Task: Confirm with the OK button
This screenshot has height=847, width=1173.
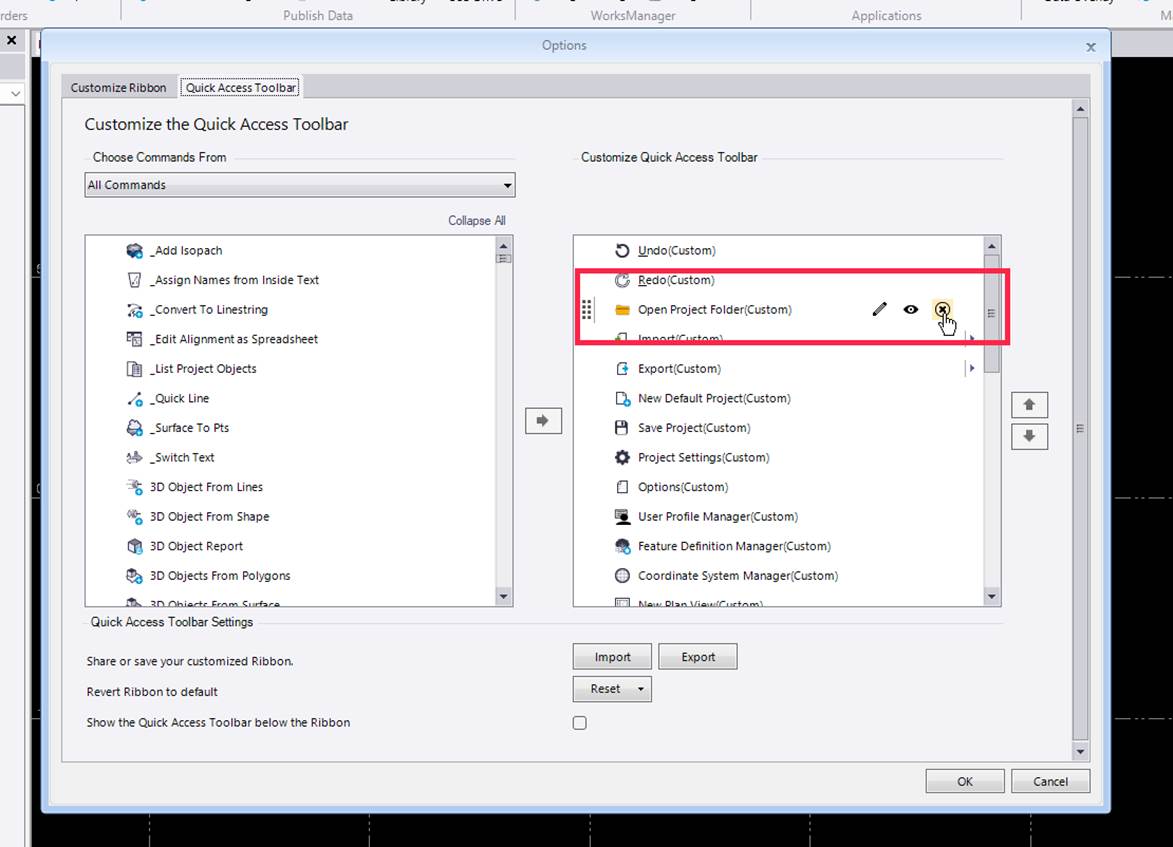Action: click(965, 781)
